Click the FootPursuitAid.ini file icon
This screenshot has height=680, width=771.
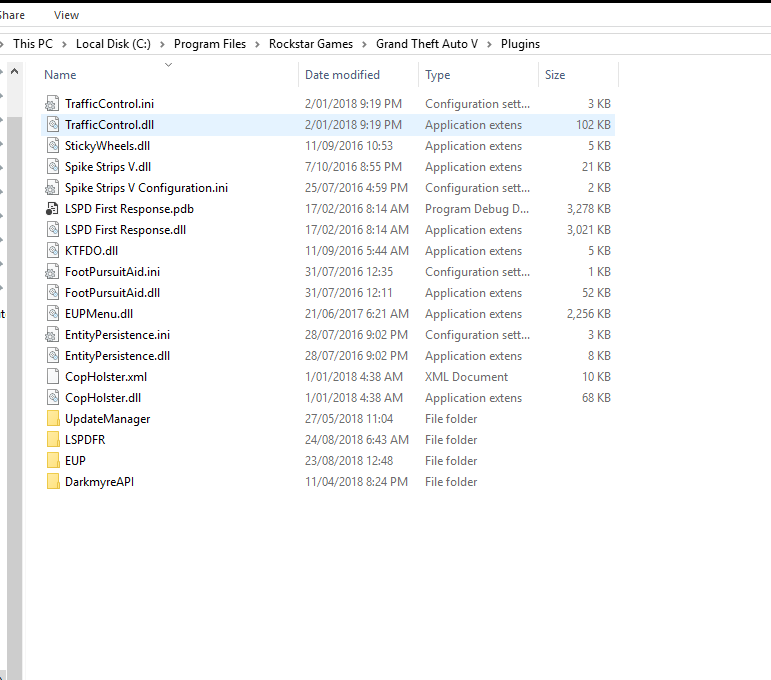click(x=53, y=272)
